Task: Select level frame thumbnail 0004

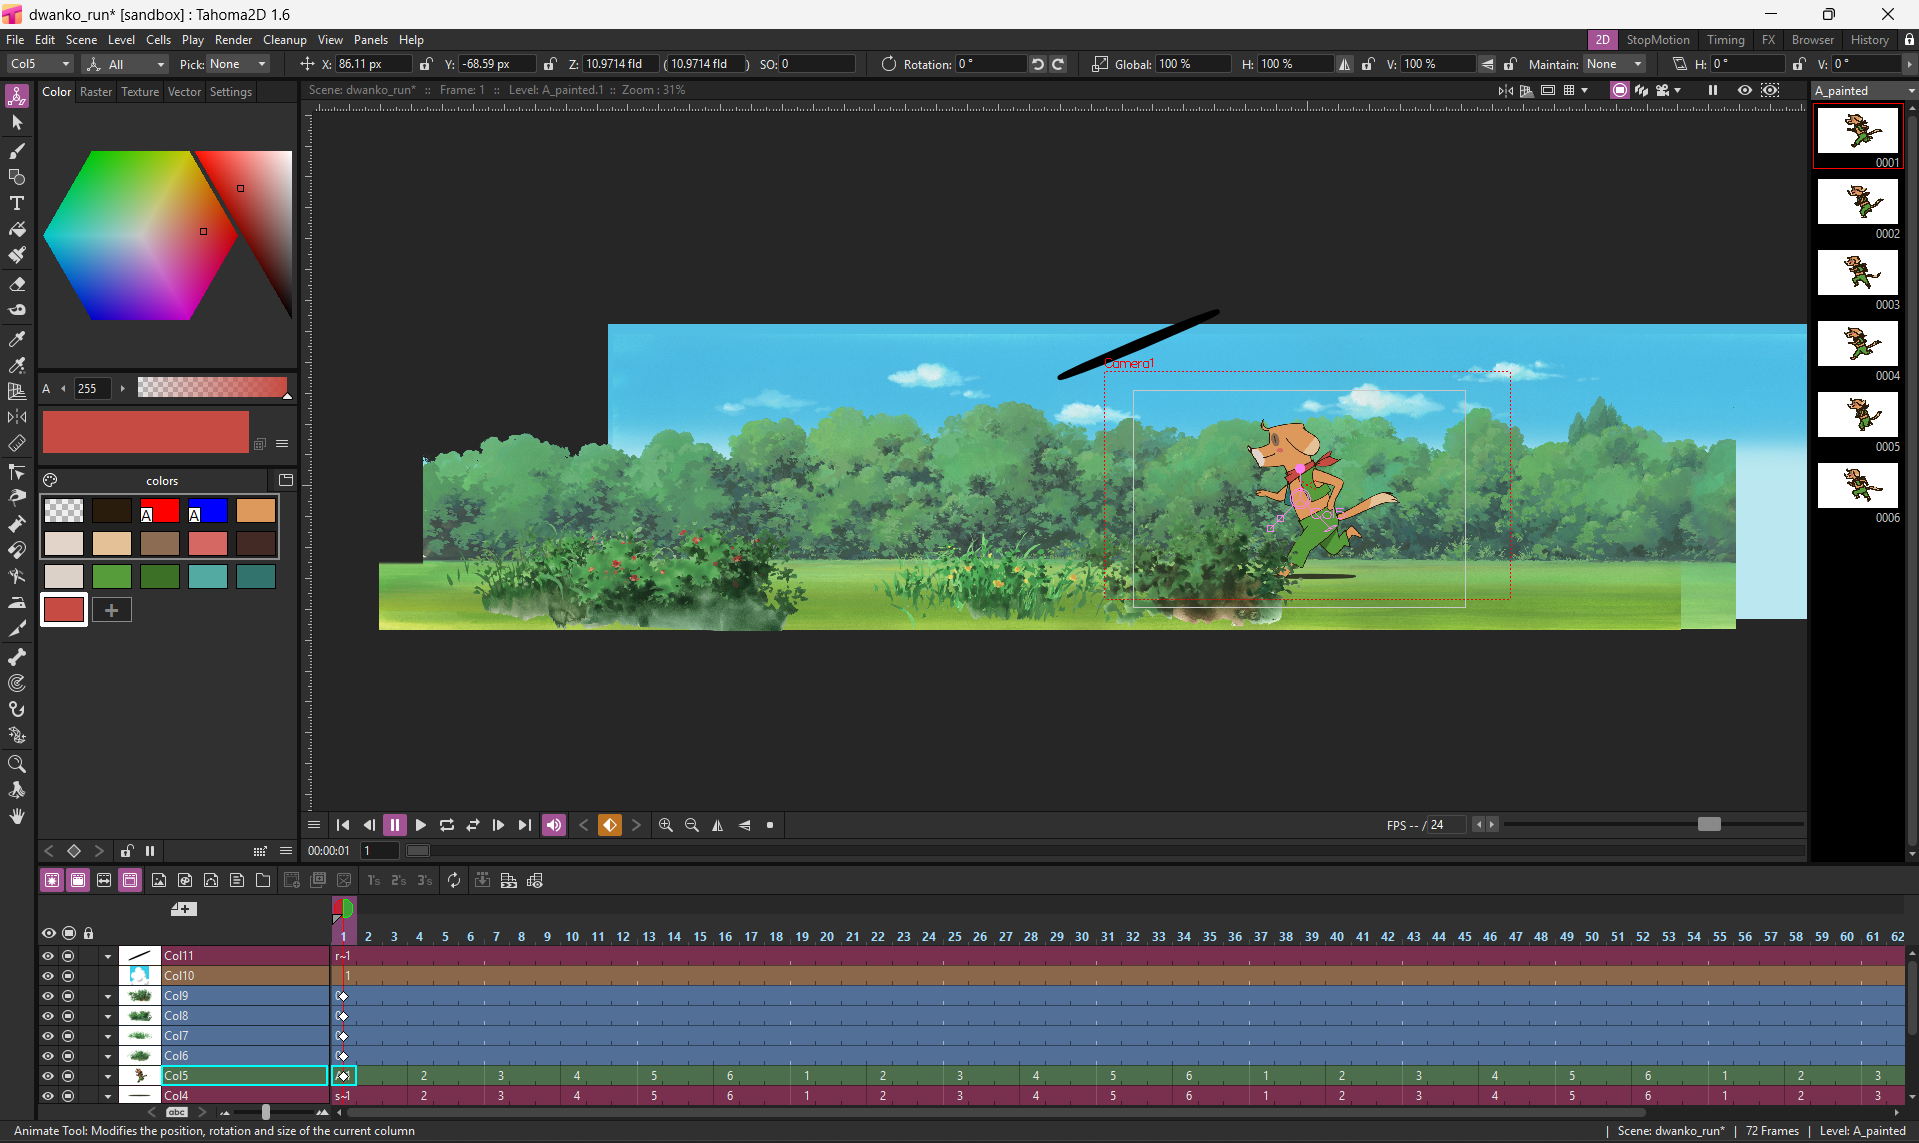Action: pyautogui.click(x=1858, y=345)
